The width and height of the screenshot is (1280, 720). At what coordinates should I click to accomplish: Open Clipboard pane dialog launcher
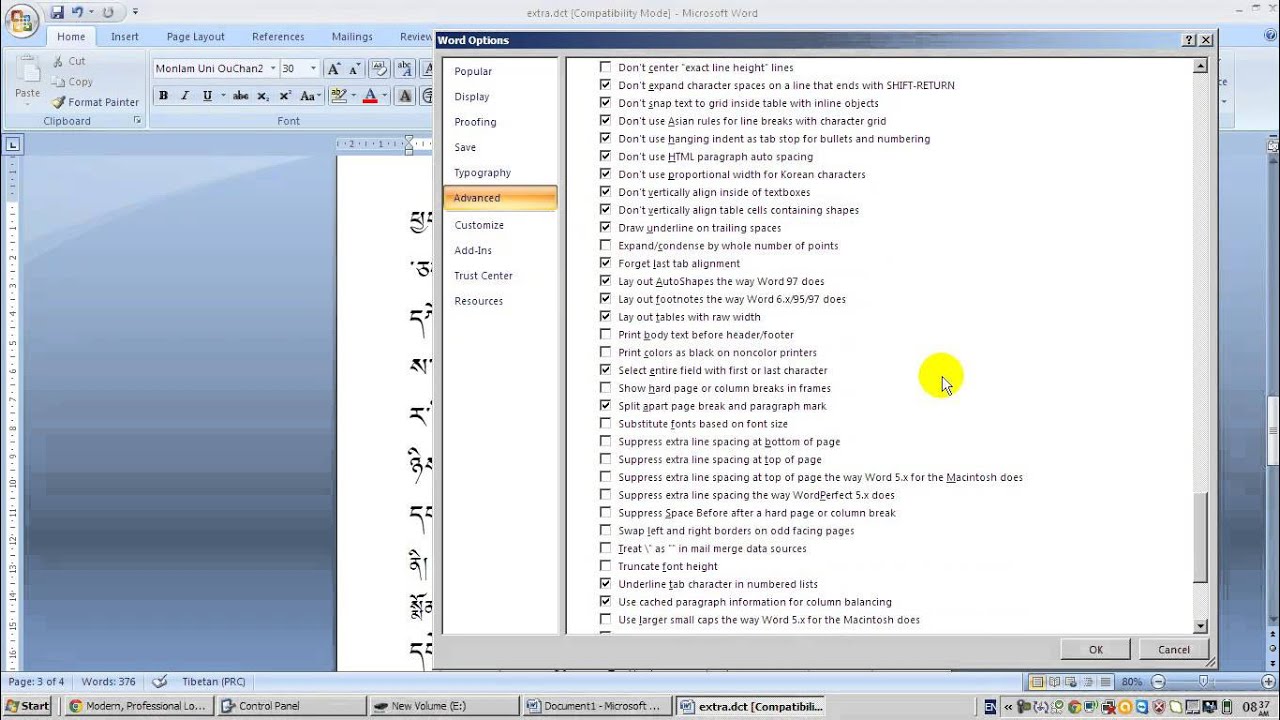137,121
